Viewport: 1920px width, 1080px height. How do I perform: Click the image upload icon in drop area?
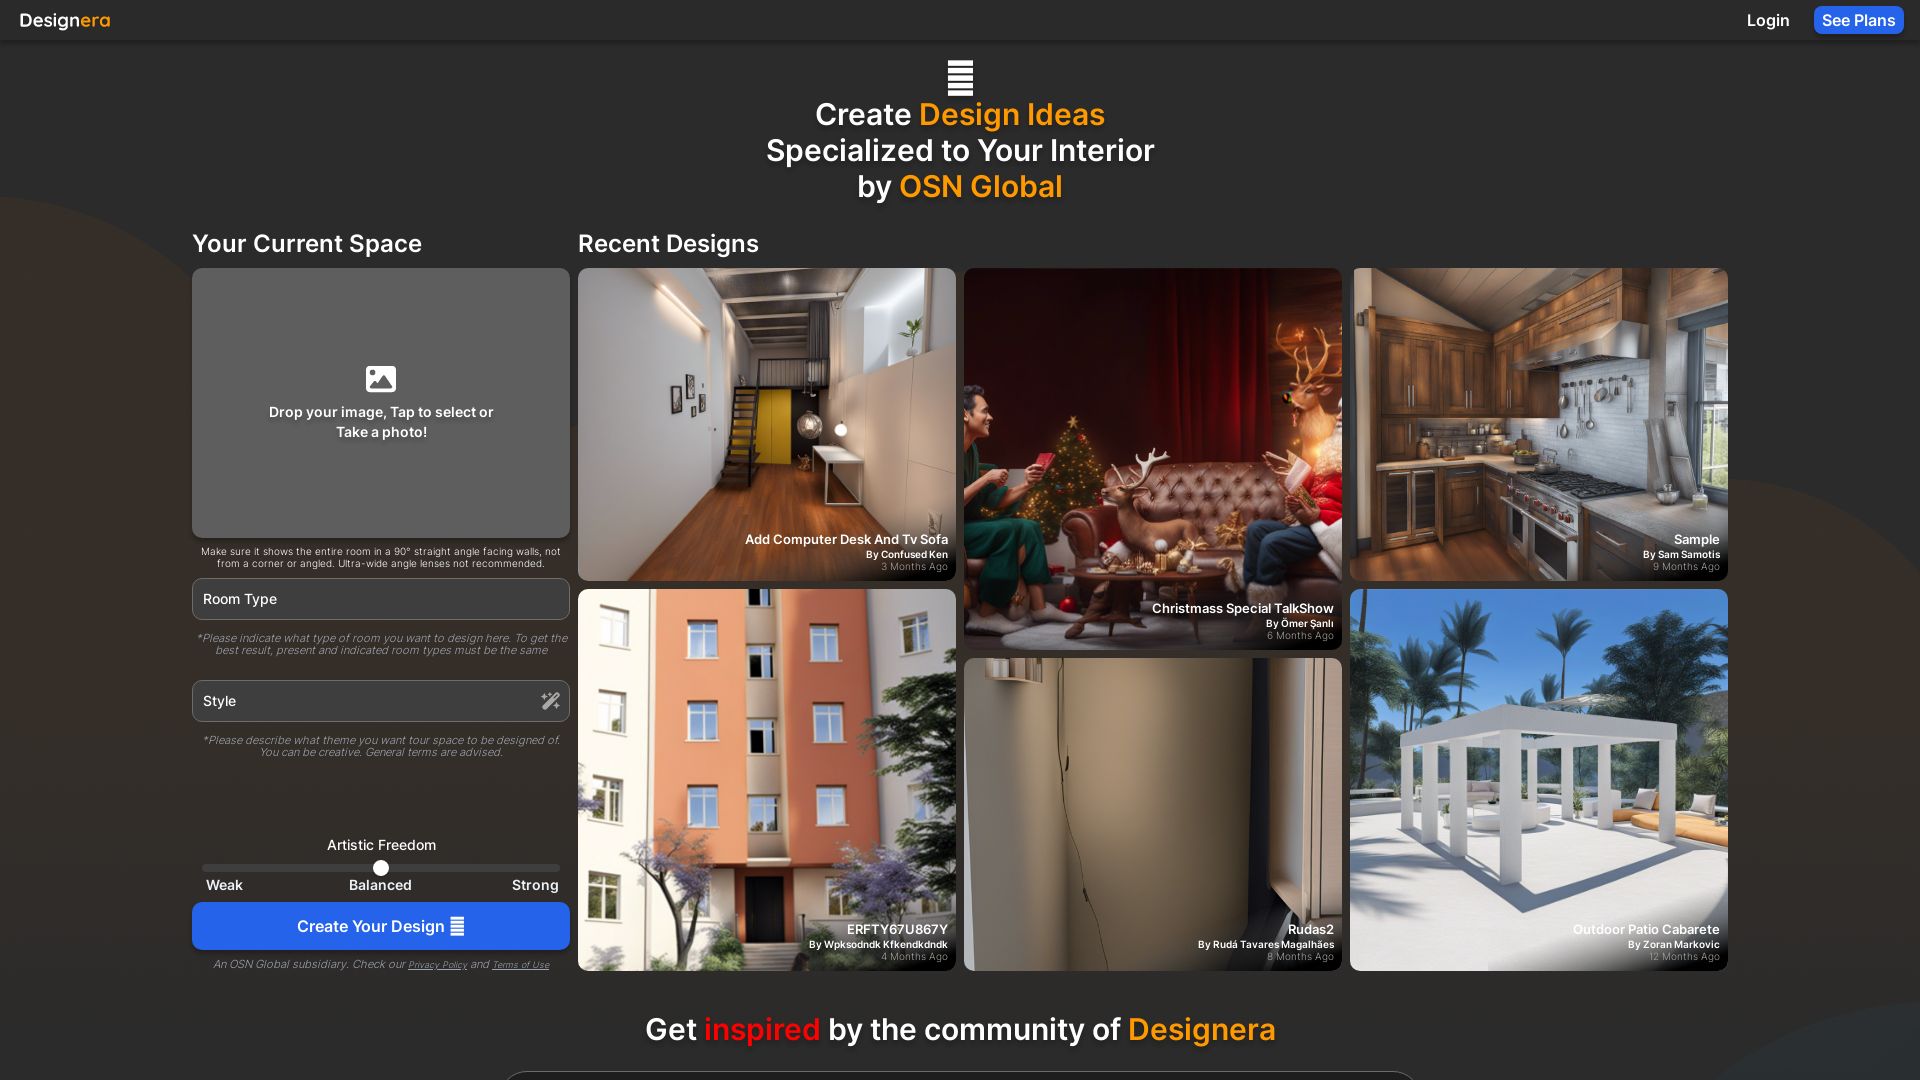pyautogui.click(x=381, y=379)
